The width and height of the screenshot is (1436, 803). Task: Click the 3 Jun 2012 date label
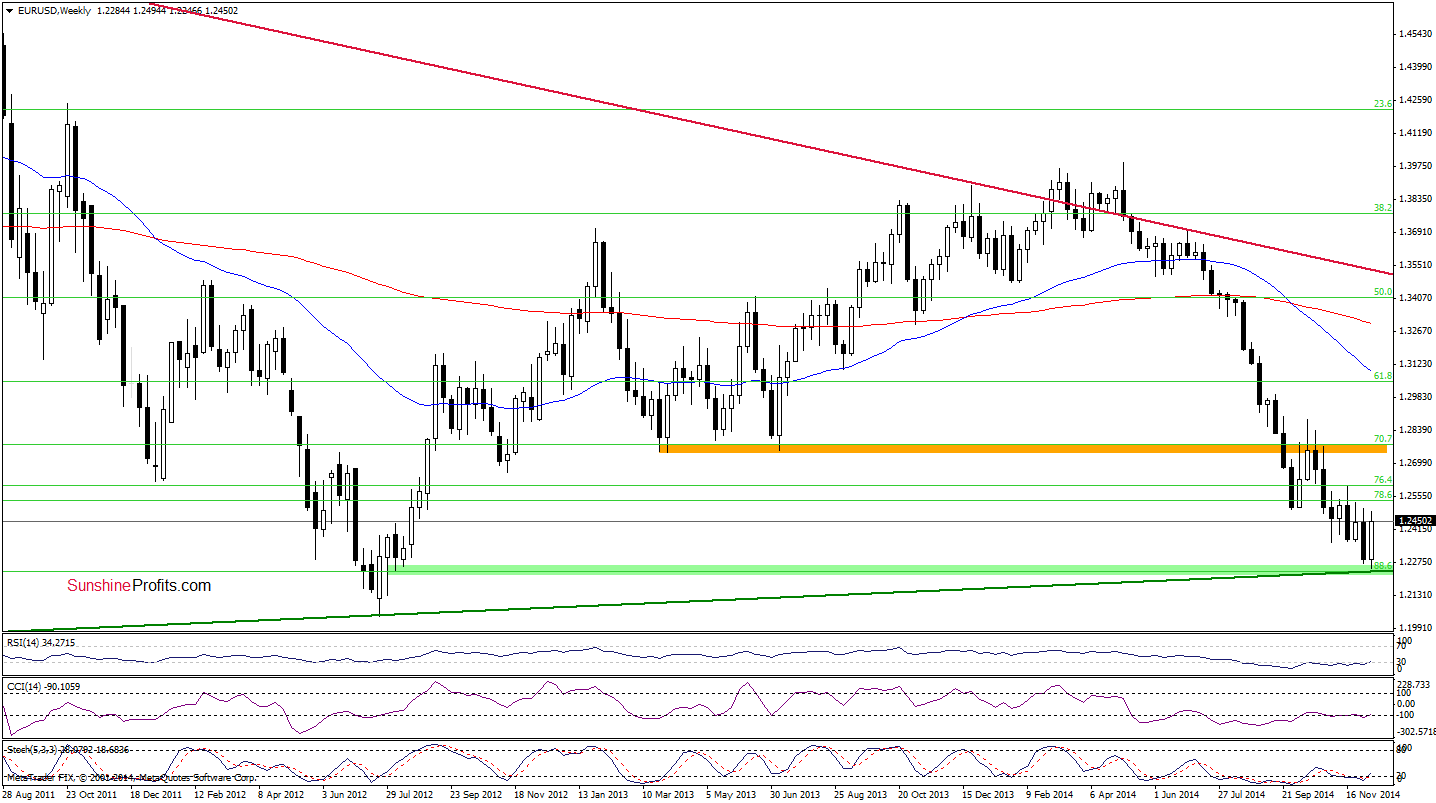click(347, 795)
